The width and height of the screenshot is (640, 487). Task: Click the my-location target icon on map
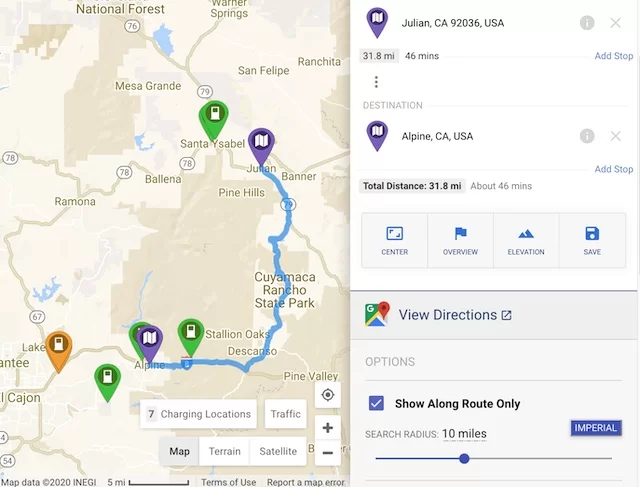[327, 395]
